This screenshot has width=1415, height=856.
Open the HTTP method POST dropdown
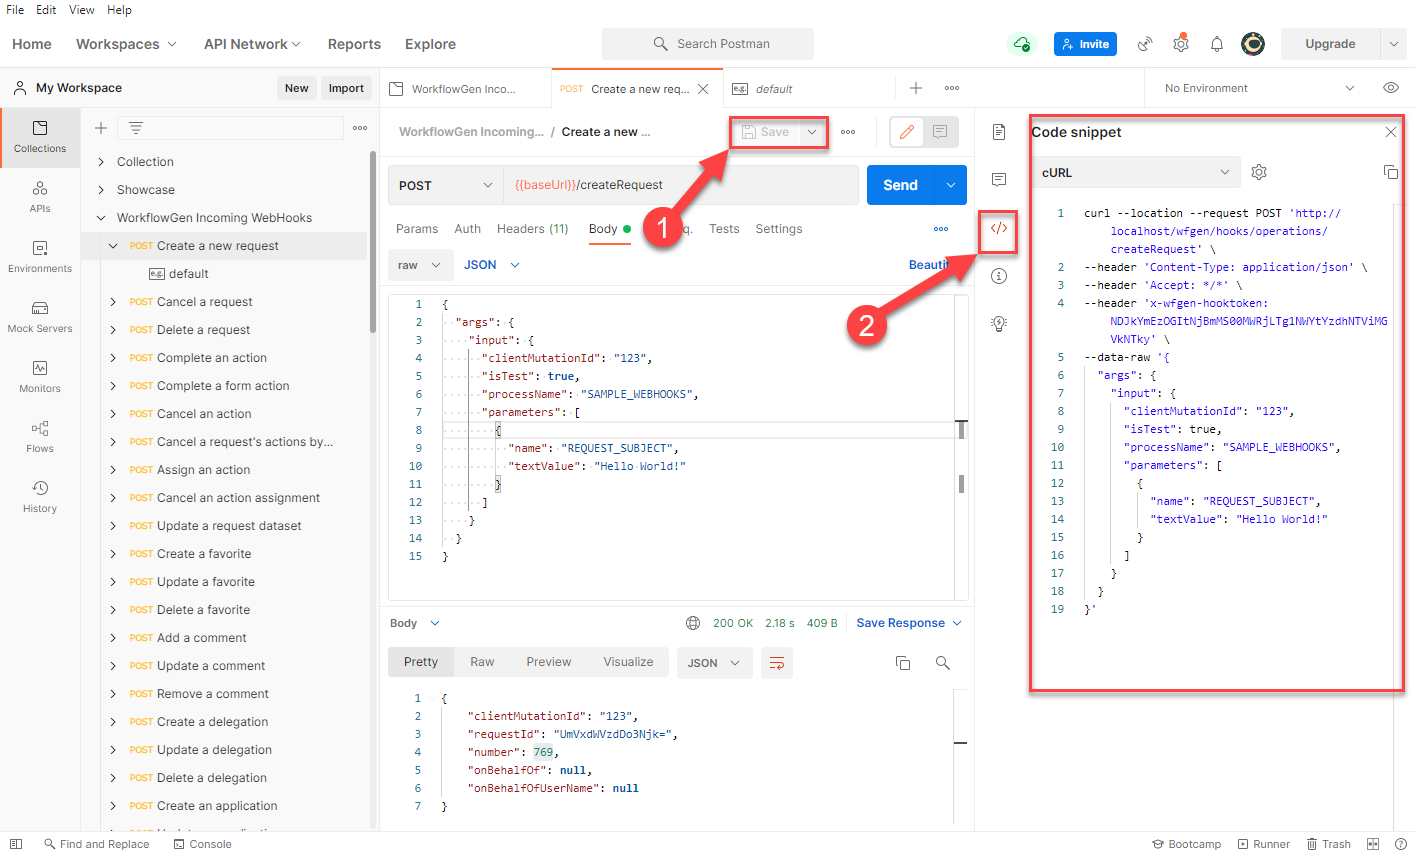(445, 185)
